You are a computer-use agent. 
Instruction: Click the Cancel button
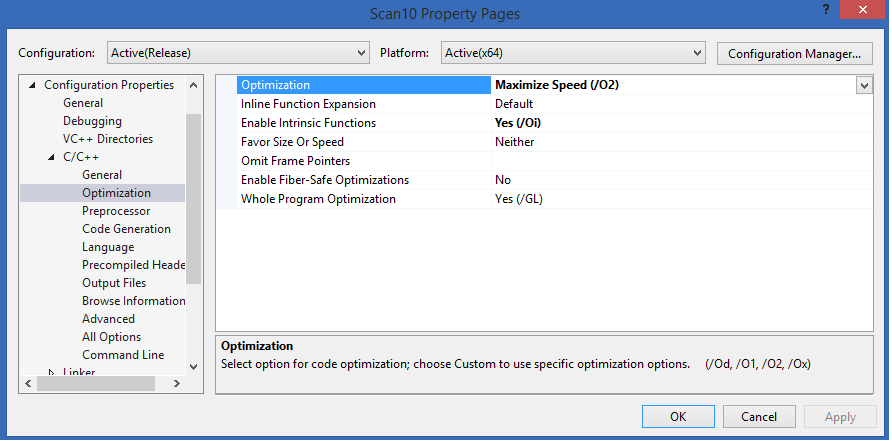(x=759, y=417)
